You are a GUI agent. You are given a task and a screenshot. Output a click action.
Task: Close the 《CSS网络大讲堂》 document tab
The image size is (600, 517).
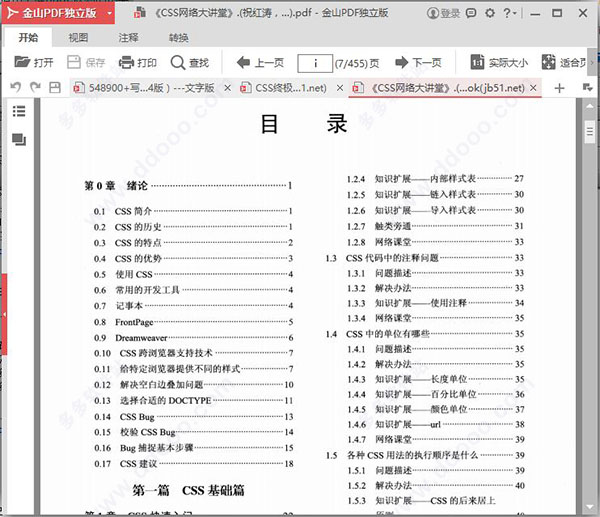click(x=533, y=88)
